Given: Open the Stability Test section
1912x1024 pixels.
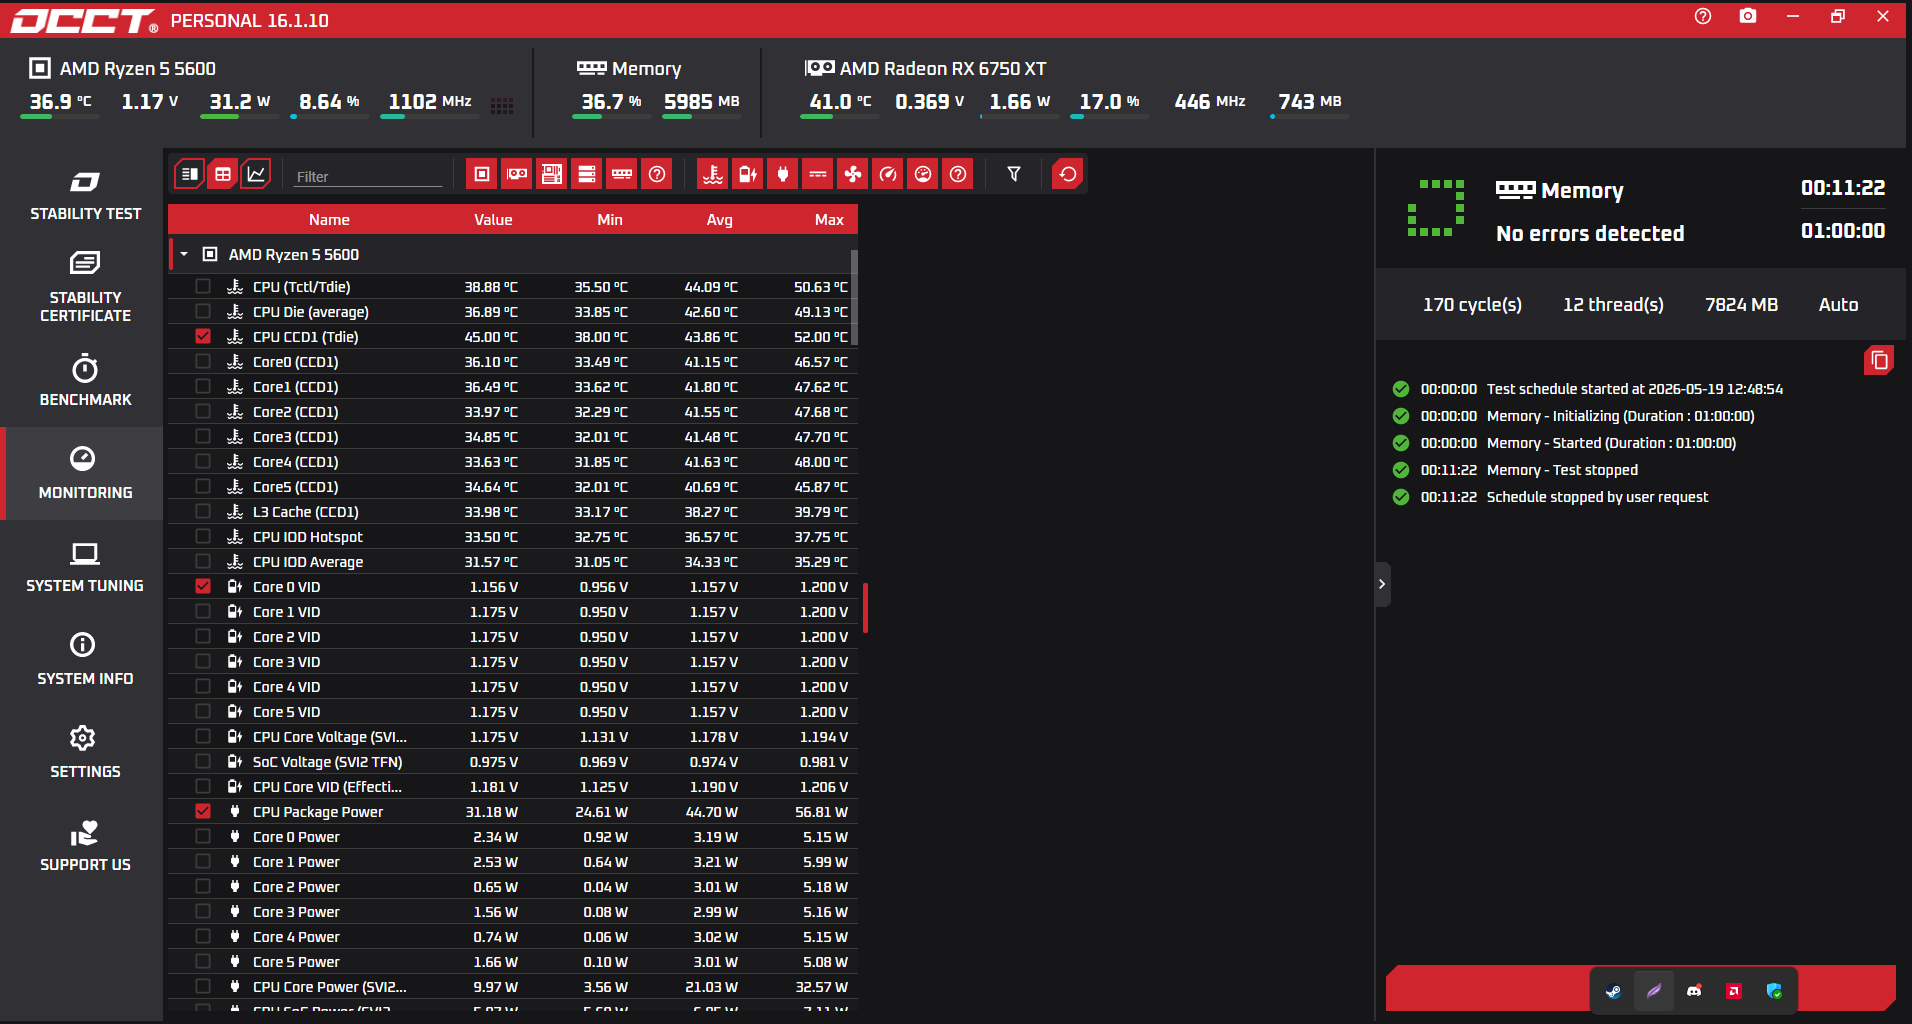Looking at the screenshot, I should coord(85,195).
